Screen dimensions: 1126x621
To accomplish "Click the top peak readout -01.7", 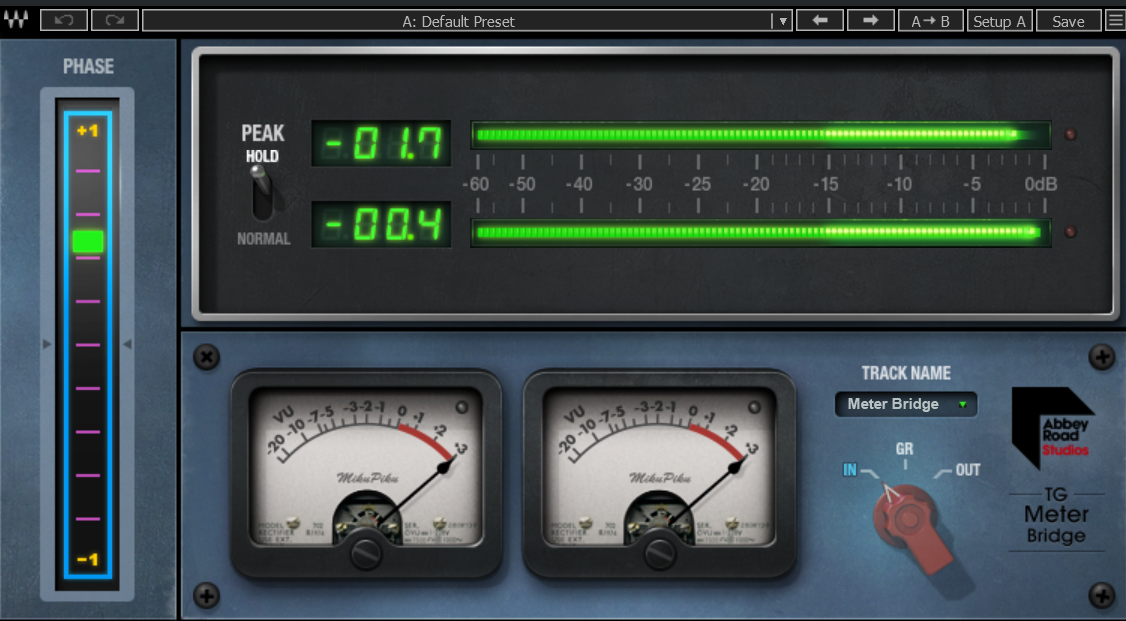I will pyautogui.click(x=381, y=143).
